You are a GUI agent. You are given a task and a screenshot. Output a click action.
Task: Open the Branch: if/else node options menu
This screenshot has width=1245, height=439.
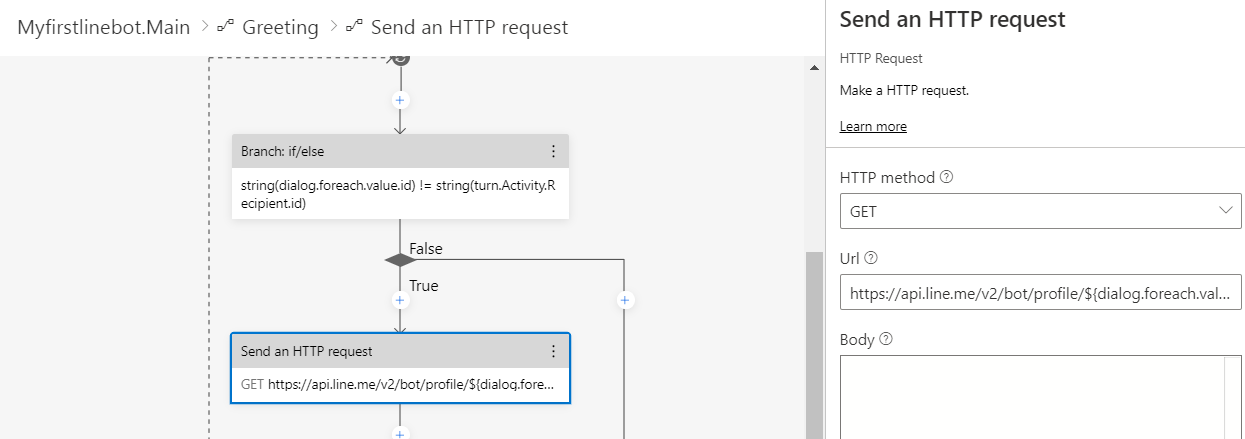[553, 152]
